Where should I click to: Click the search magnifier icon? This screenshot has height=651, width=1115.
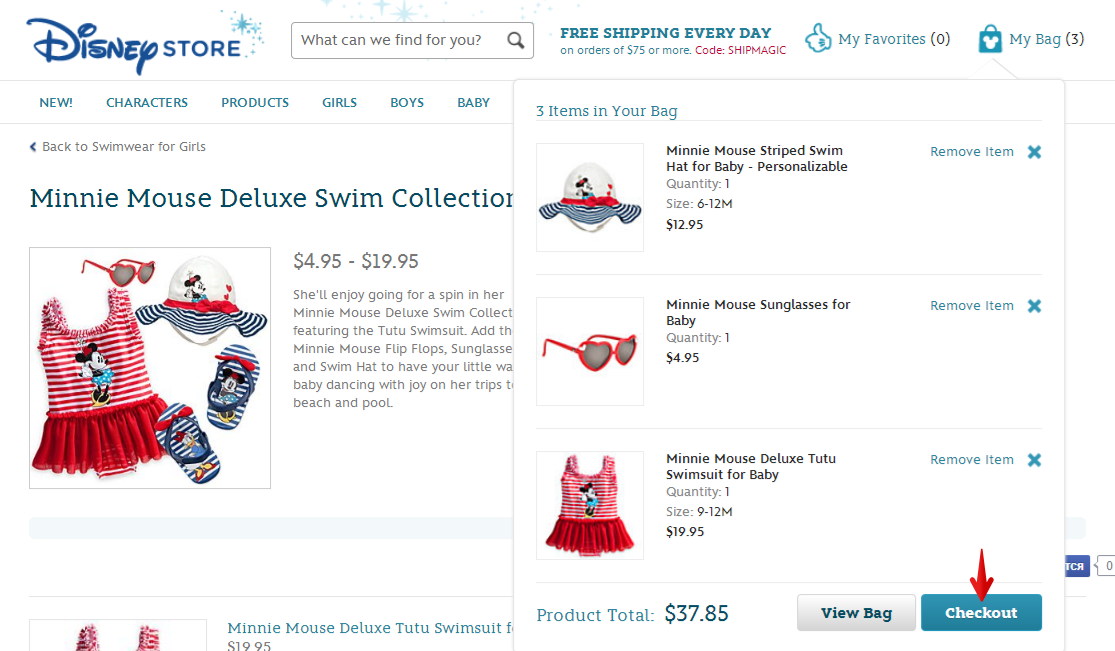click(x=515, y=41)
